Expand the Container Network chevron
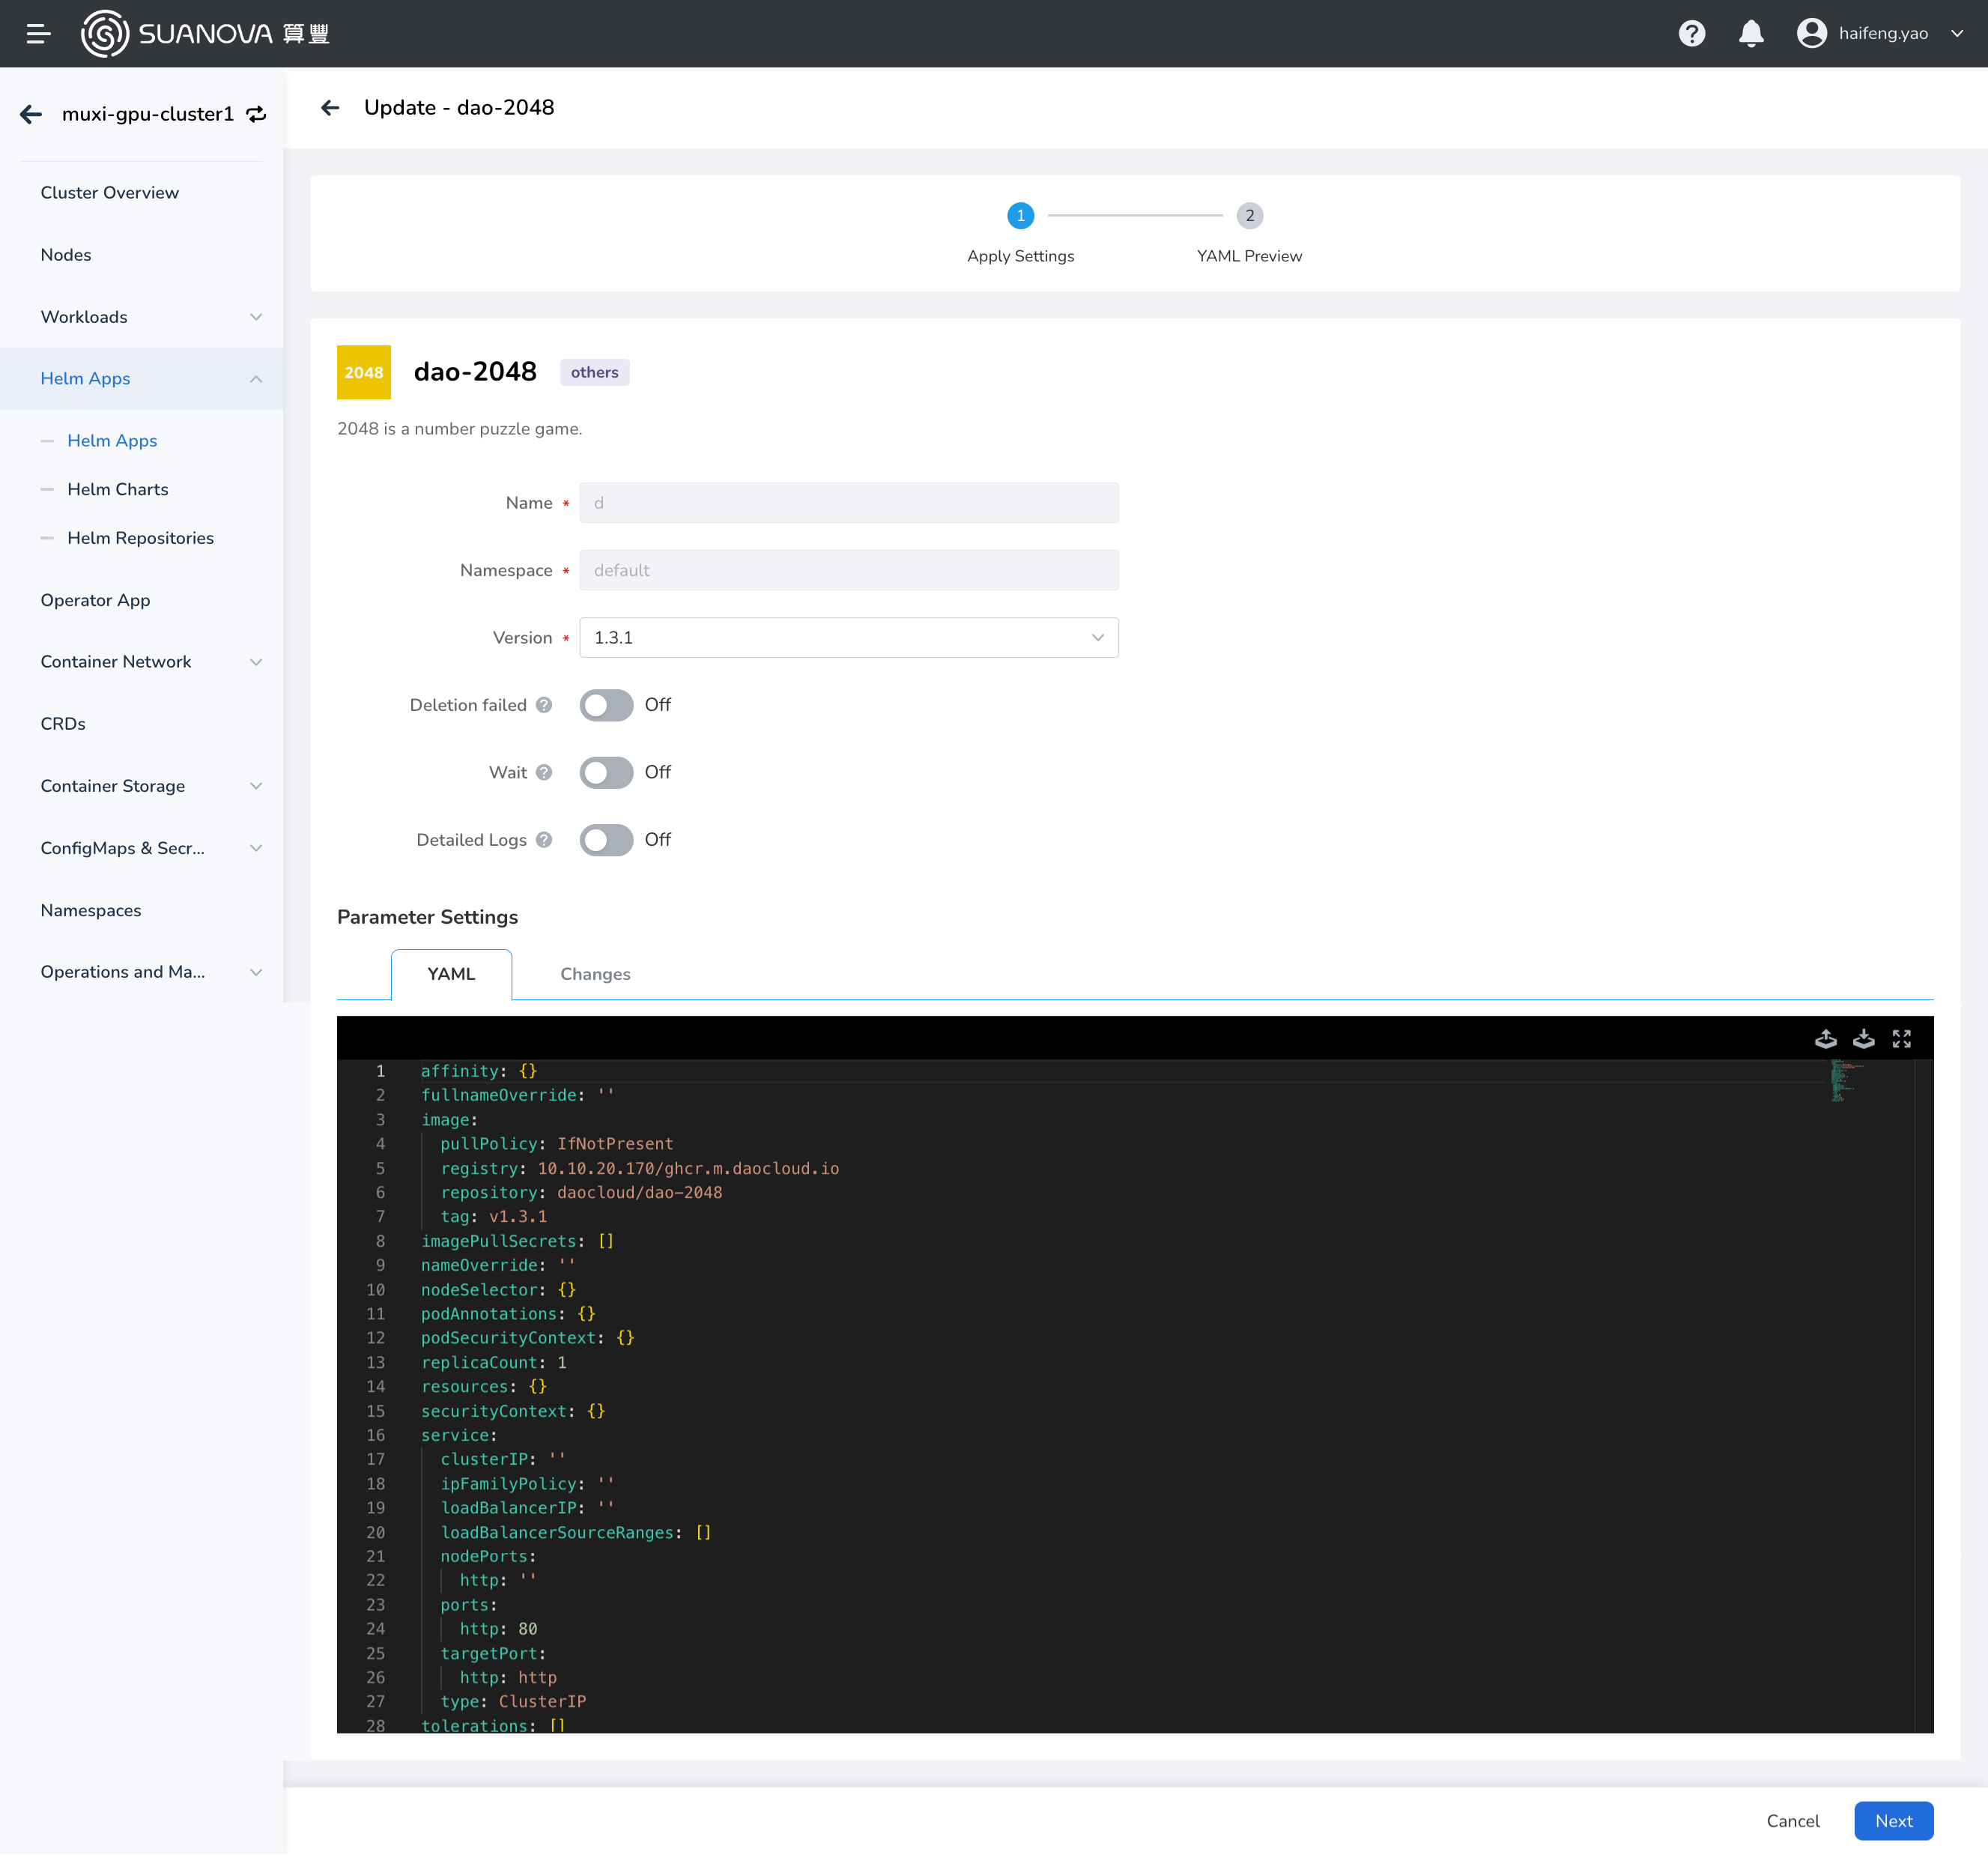Image resolution: width=1988 pixels, height=1855 pixels. pyautogui.click(x=256, y=662)
